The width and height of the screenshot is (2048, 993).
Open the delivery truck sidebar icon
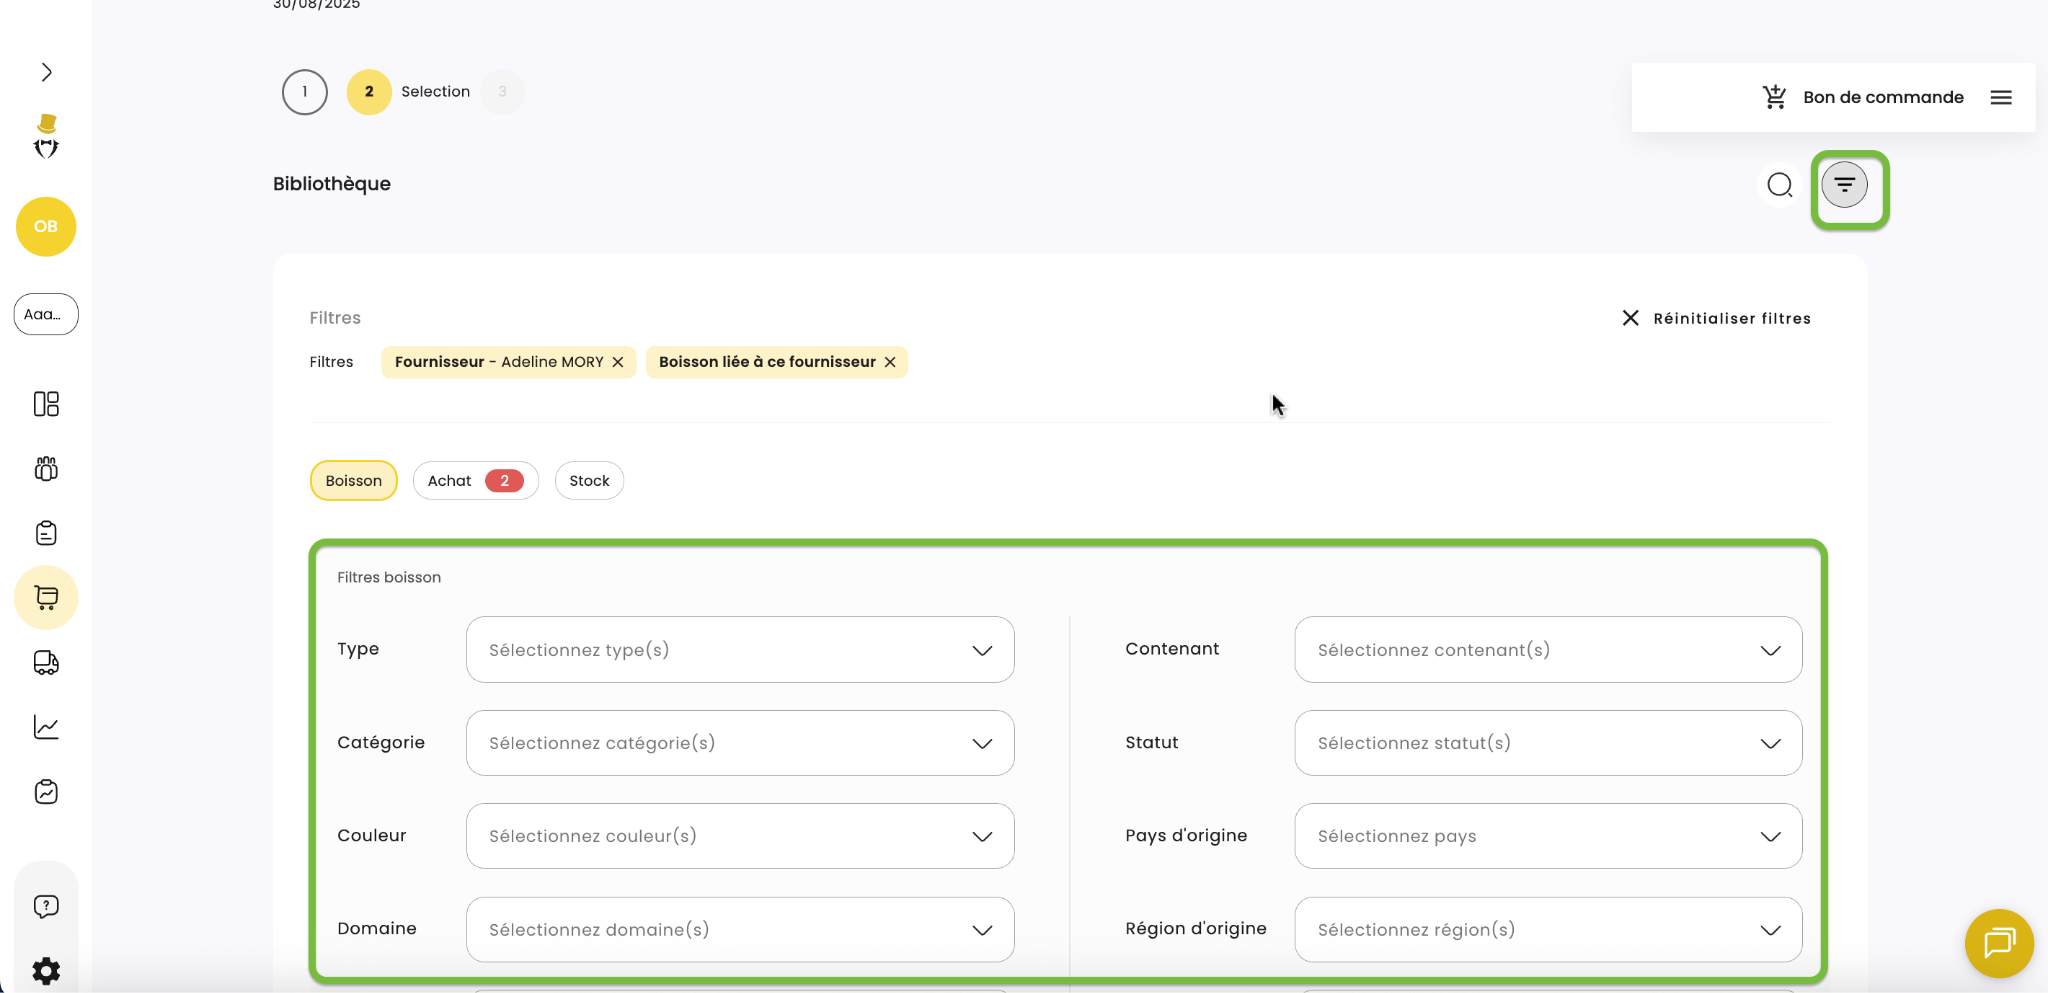click(x=46, y=662)
